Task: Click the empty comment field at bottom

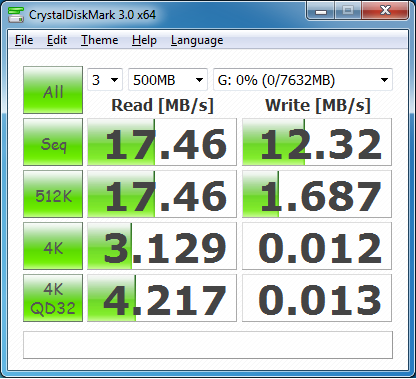Action: (x=208, y=345)
